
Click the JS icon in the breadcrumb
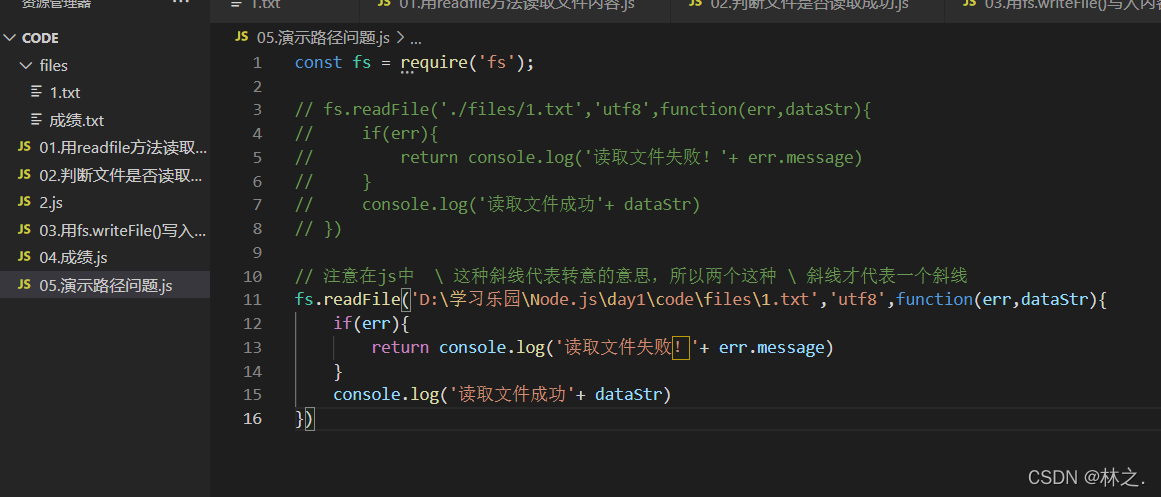(x=241, y=37)
